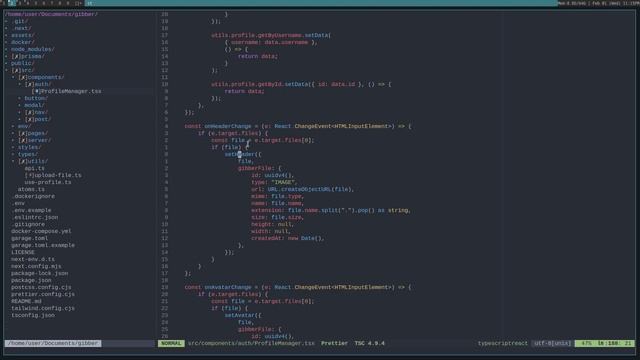Open docker-compose.yml file
This screenshot has width=640, height=360.
(x=41, y=231)
